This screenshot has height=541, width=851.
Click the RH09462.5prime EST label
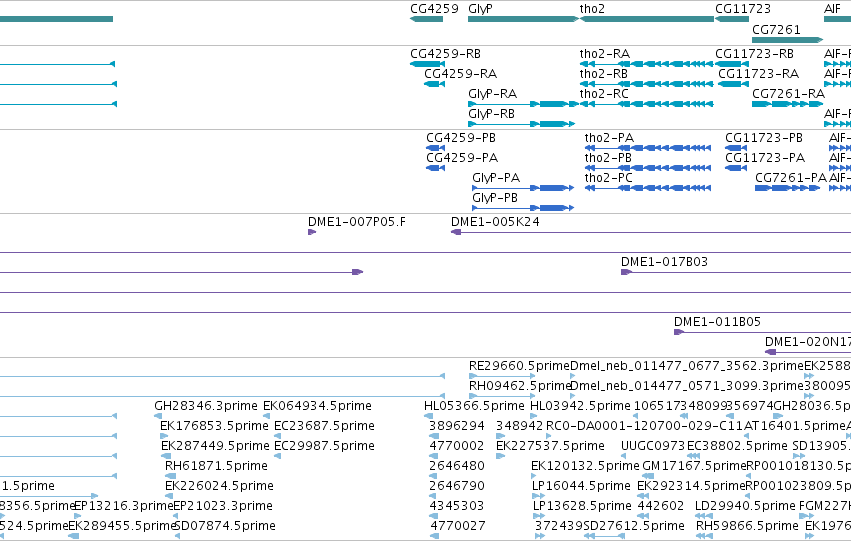pyautogui.click(x=519, y=386)
